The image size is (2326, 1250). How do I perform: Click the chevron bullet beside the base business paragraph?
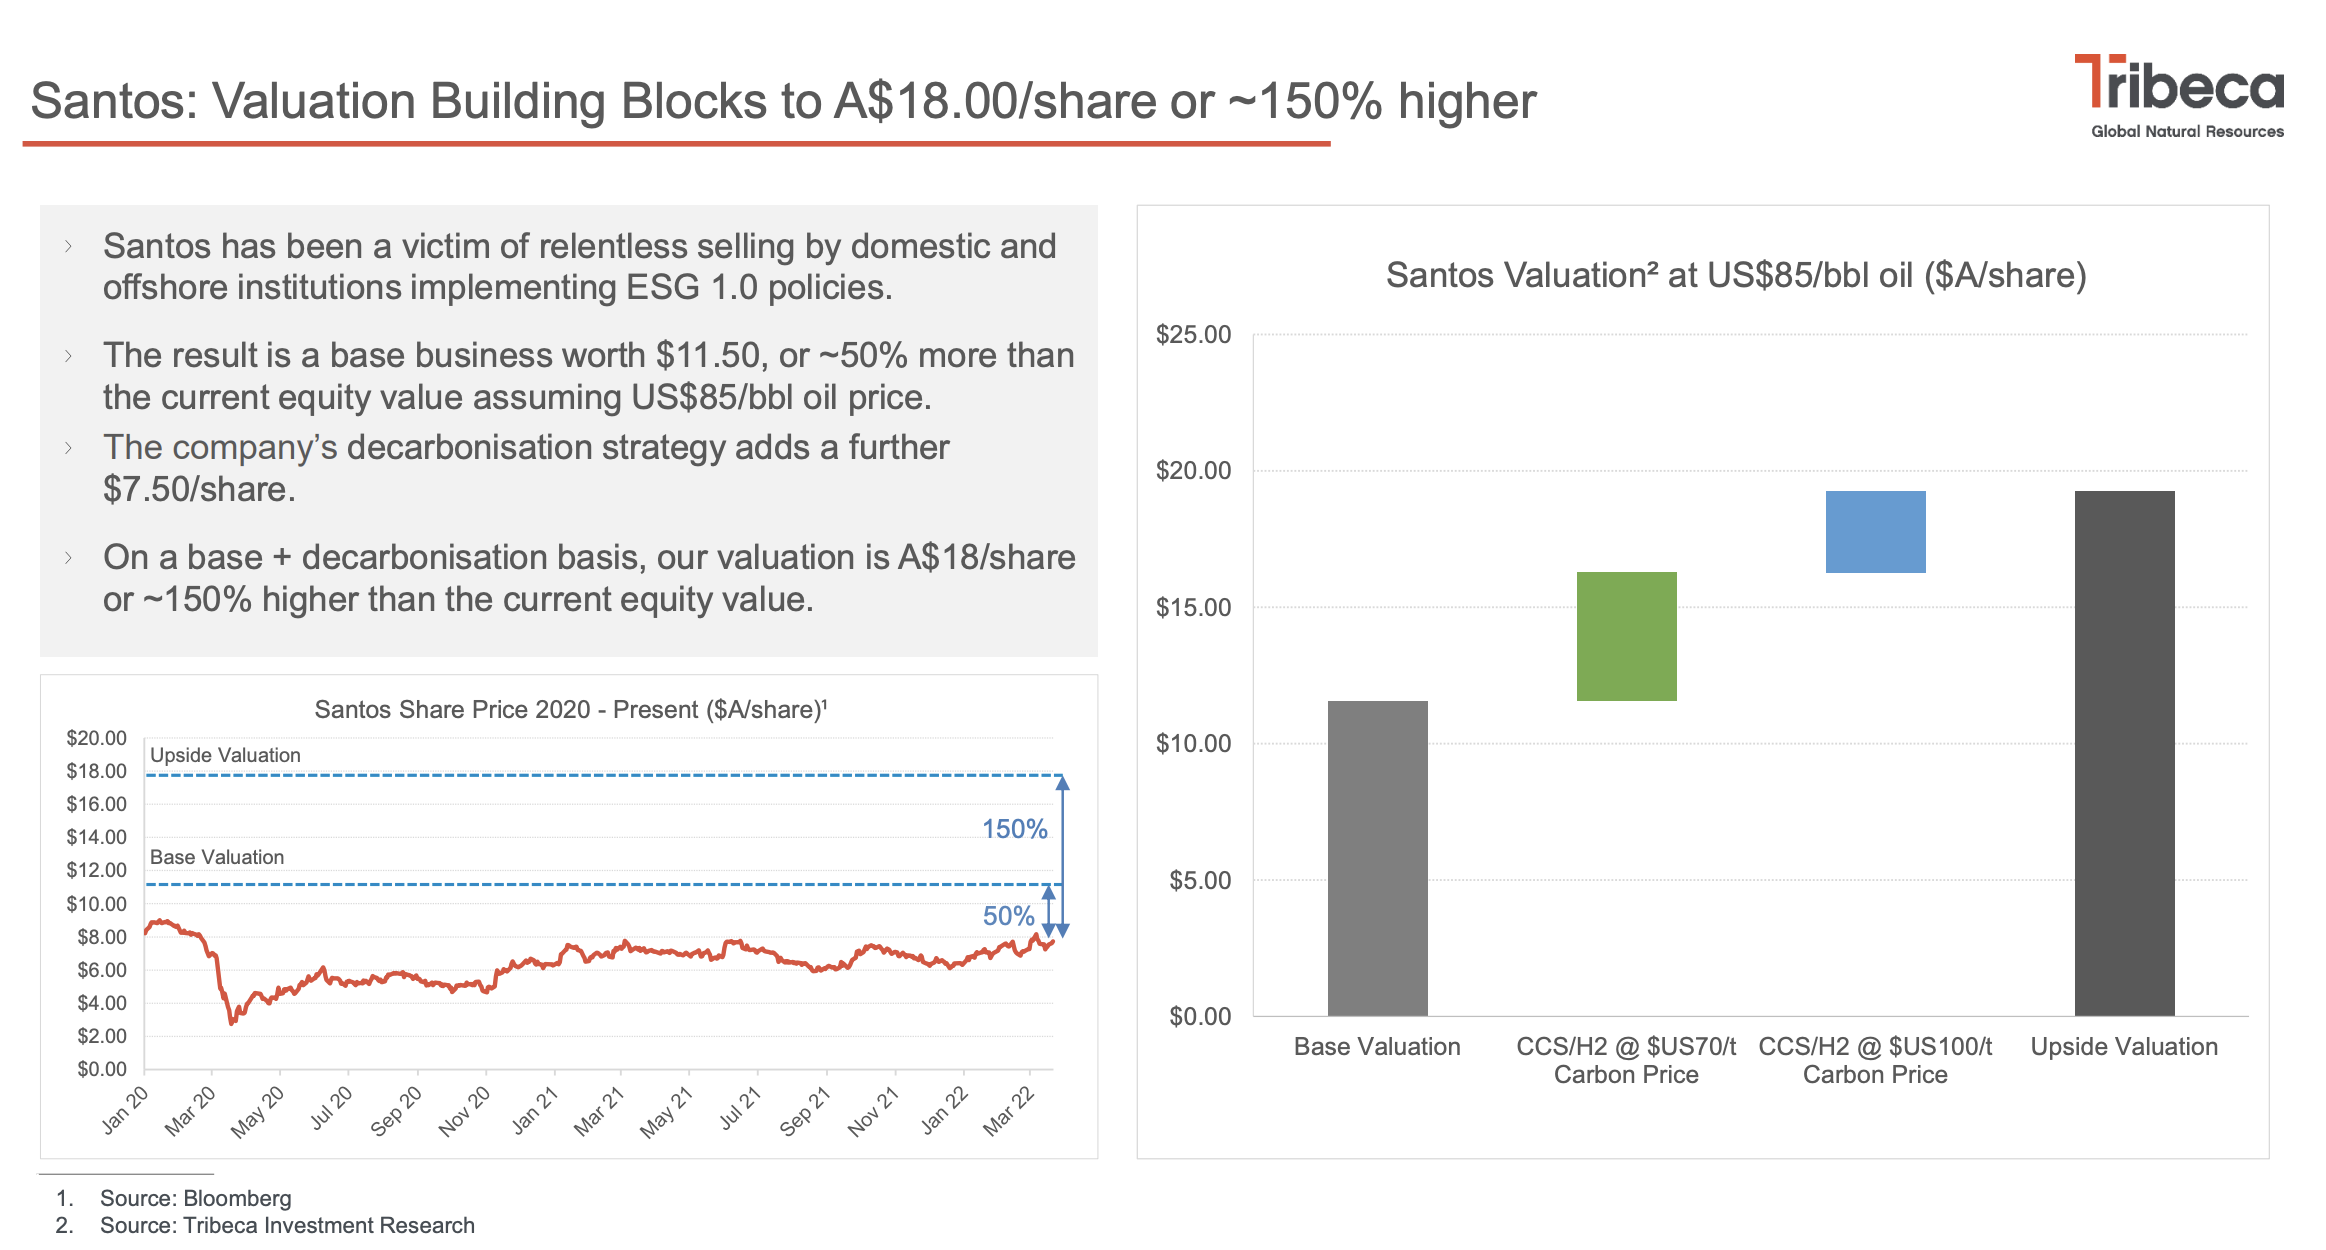click(68, 355)
